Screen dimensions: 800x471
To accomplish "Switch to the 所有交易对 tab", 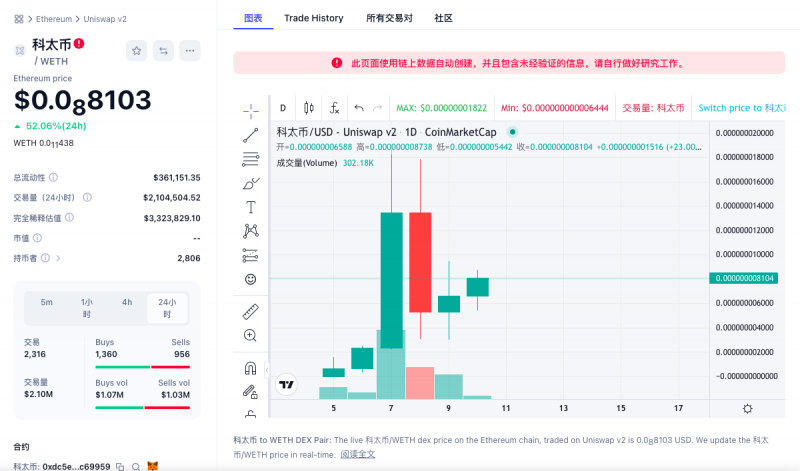I will pos(389,18).
